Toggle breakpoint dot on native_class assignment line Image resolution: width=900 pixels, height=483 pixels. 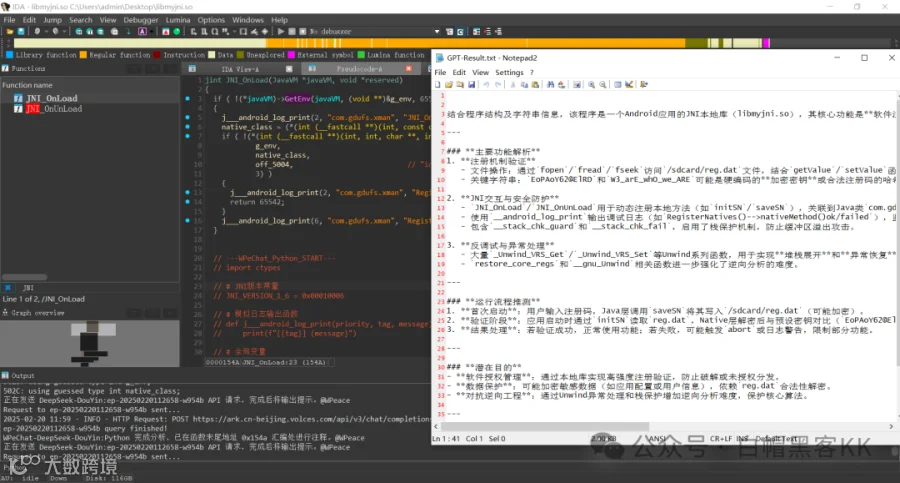click(188, 127)
